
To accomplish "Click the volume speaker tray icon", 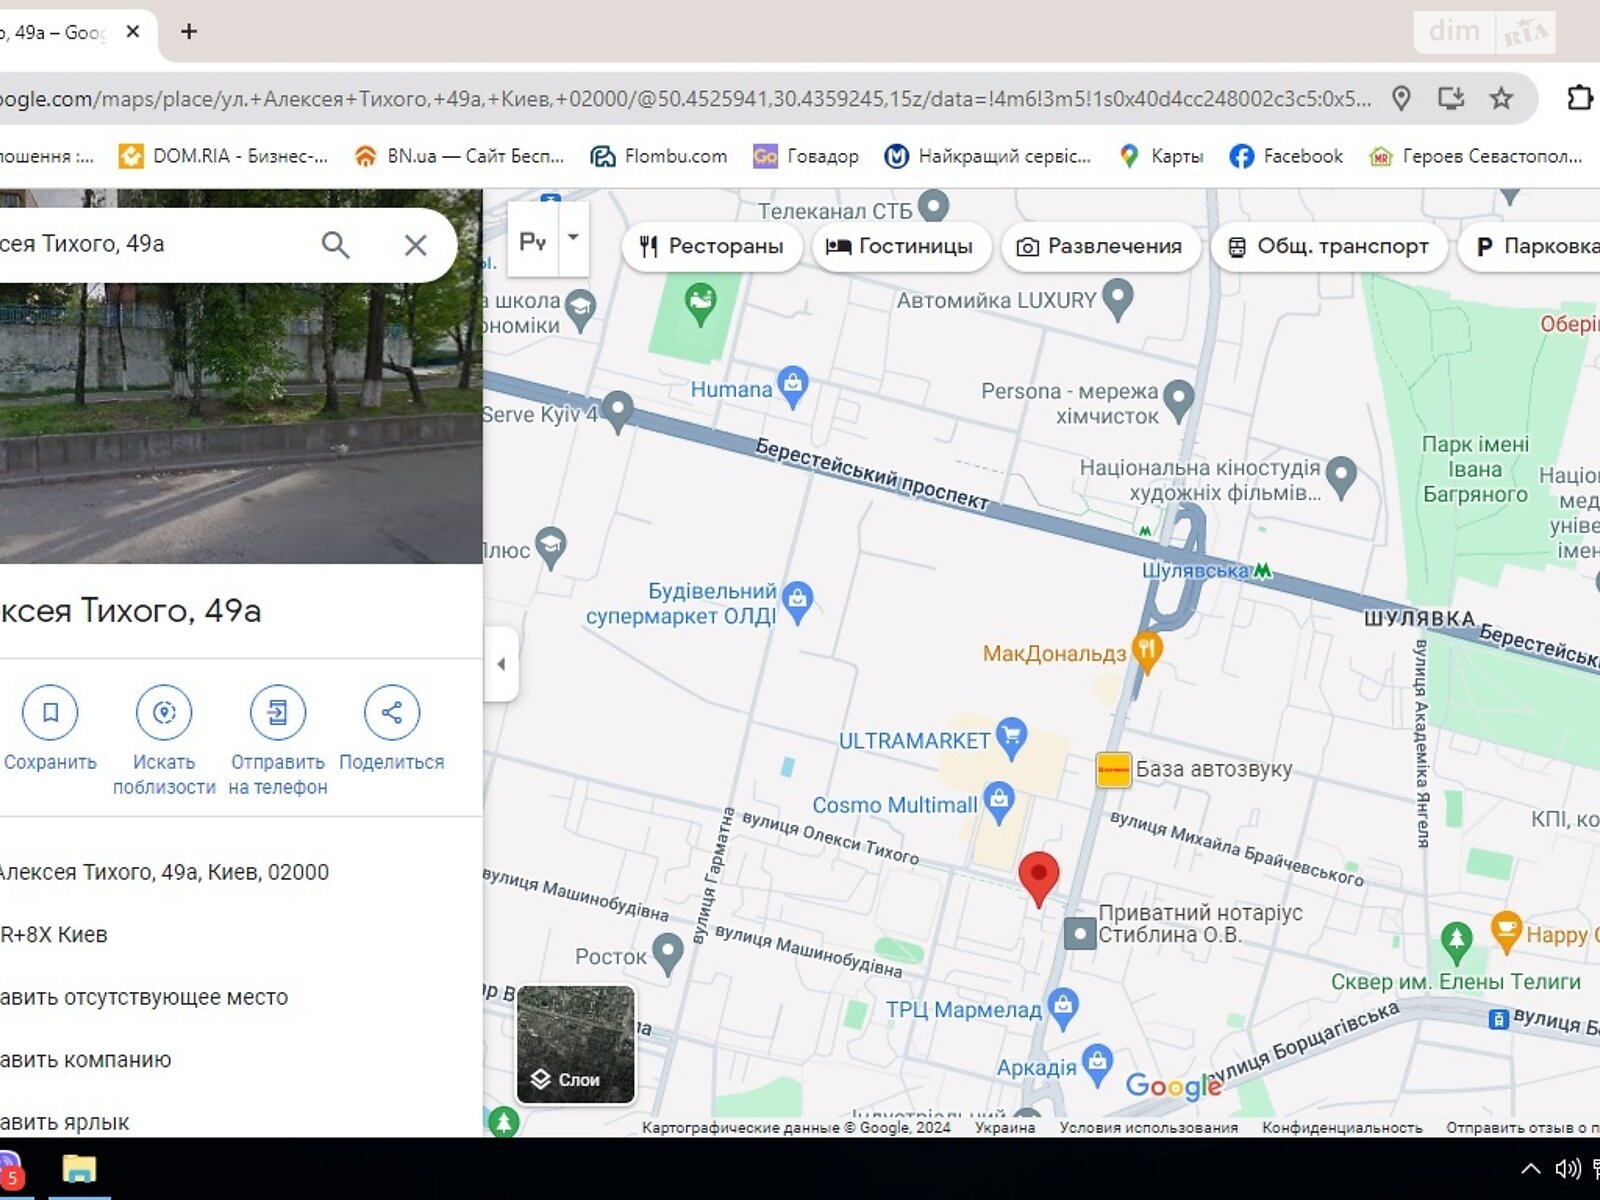I will [1567, 1169].
